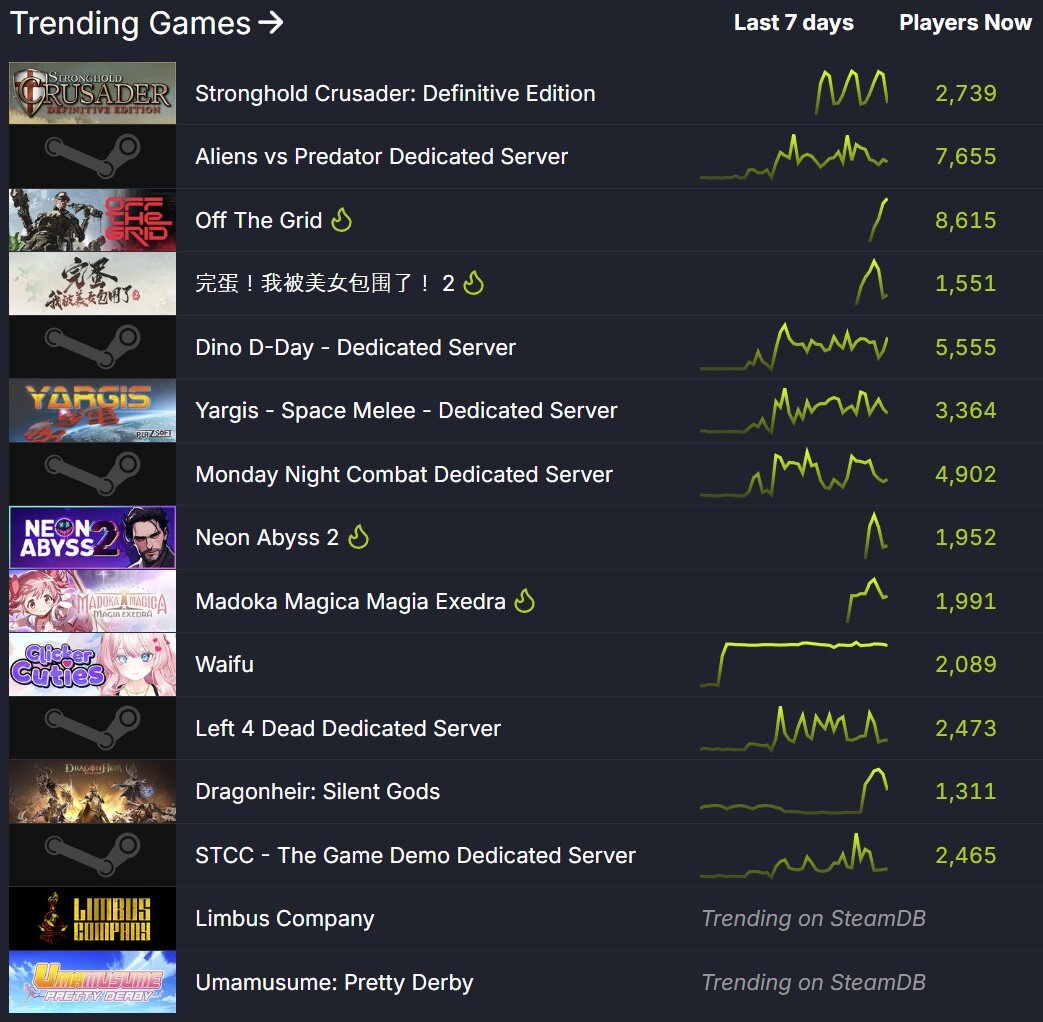Image resolution: width=1043 pixels, height=1022 pixels.
Task: Click the Steam logo icon for Monday Night Combat
Action: (x=92, y=474)
